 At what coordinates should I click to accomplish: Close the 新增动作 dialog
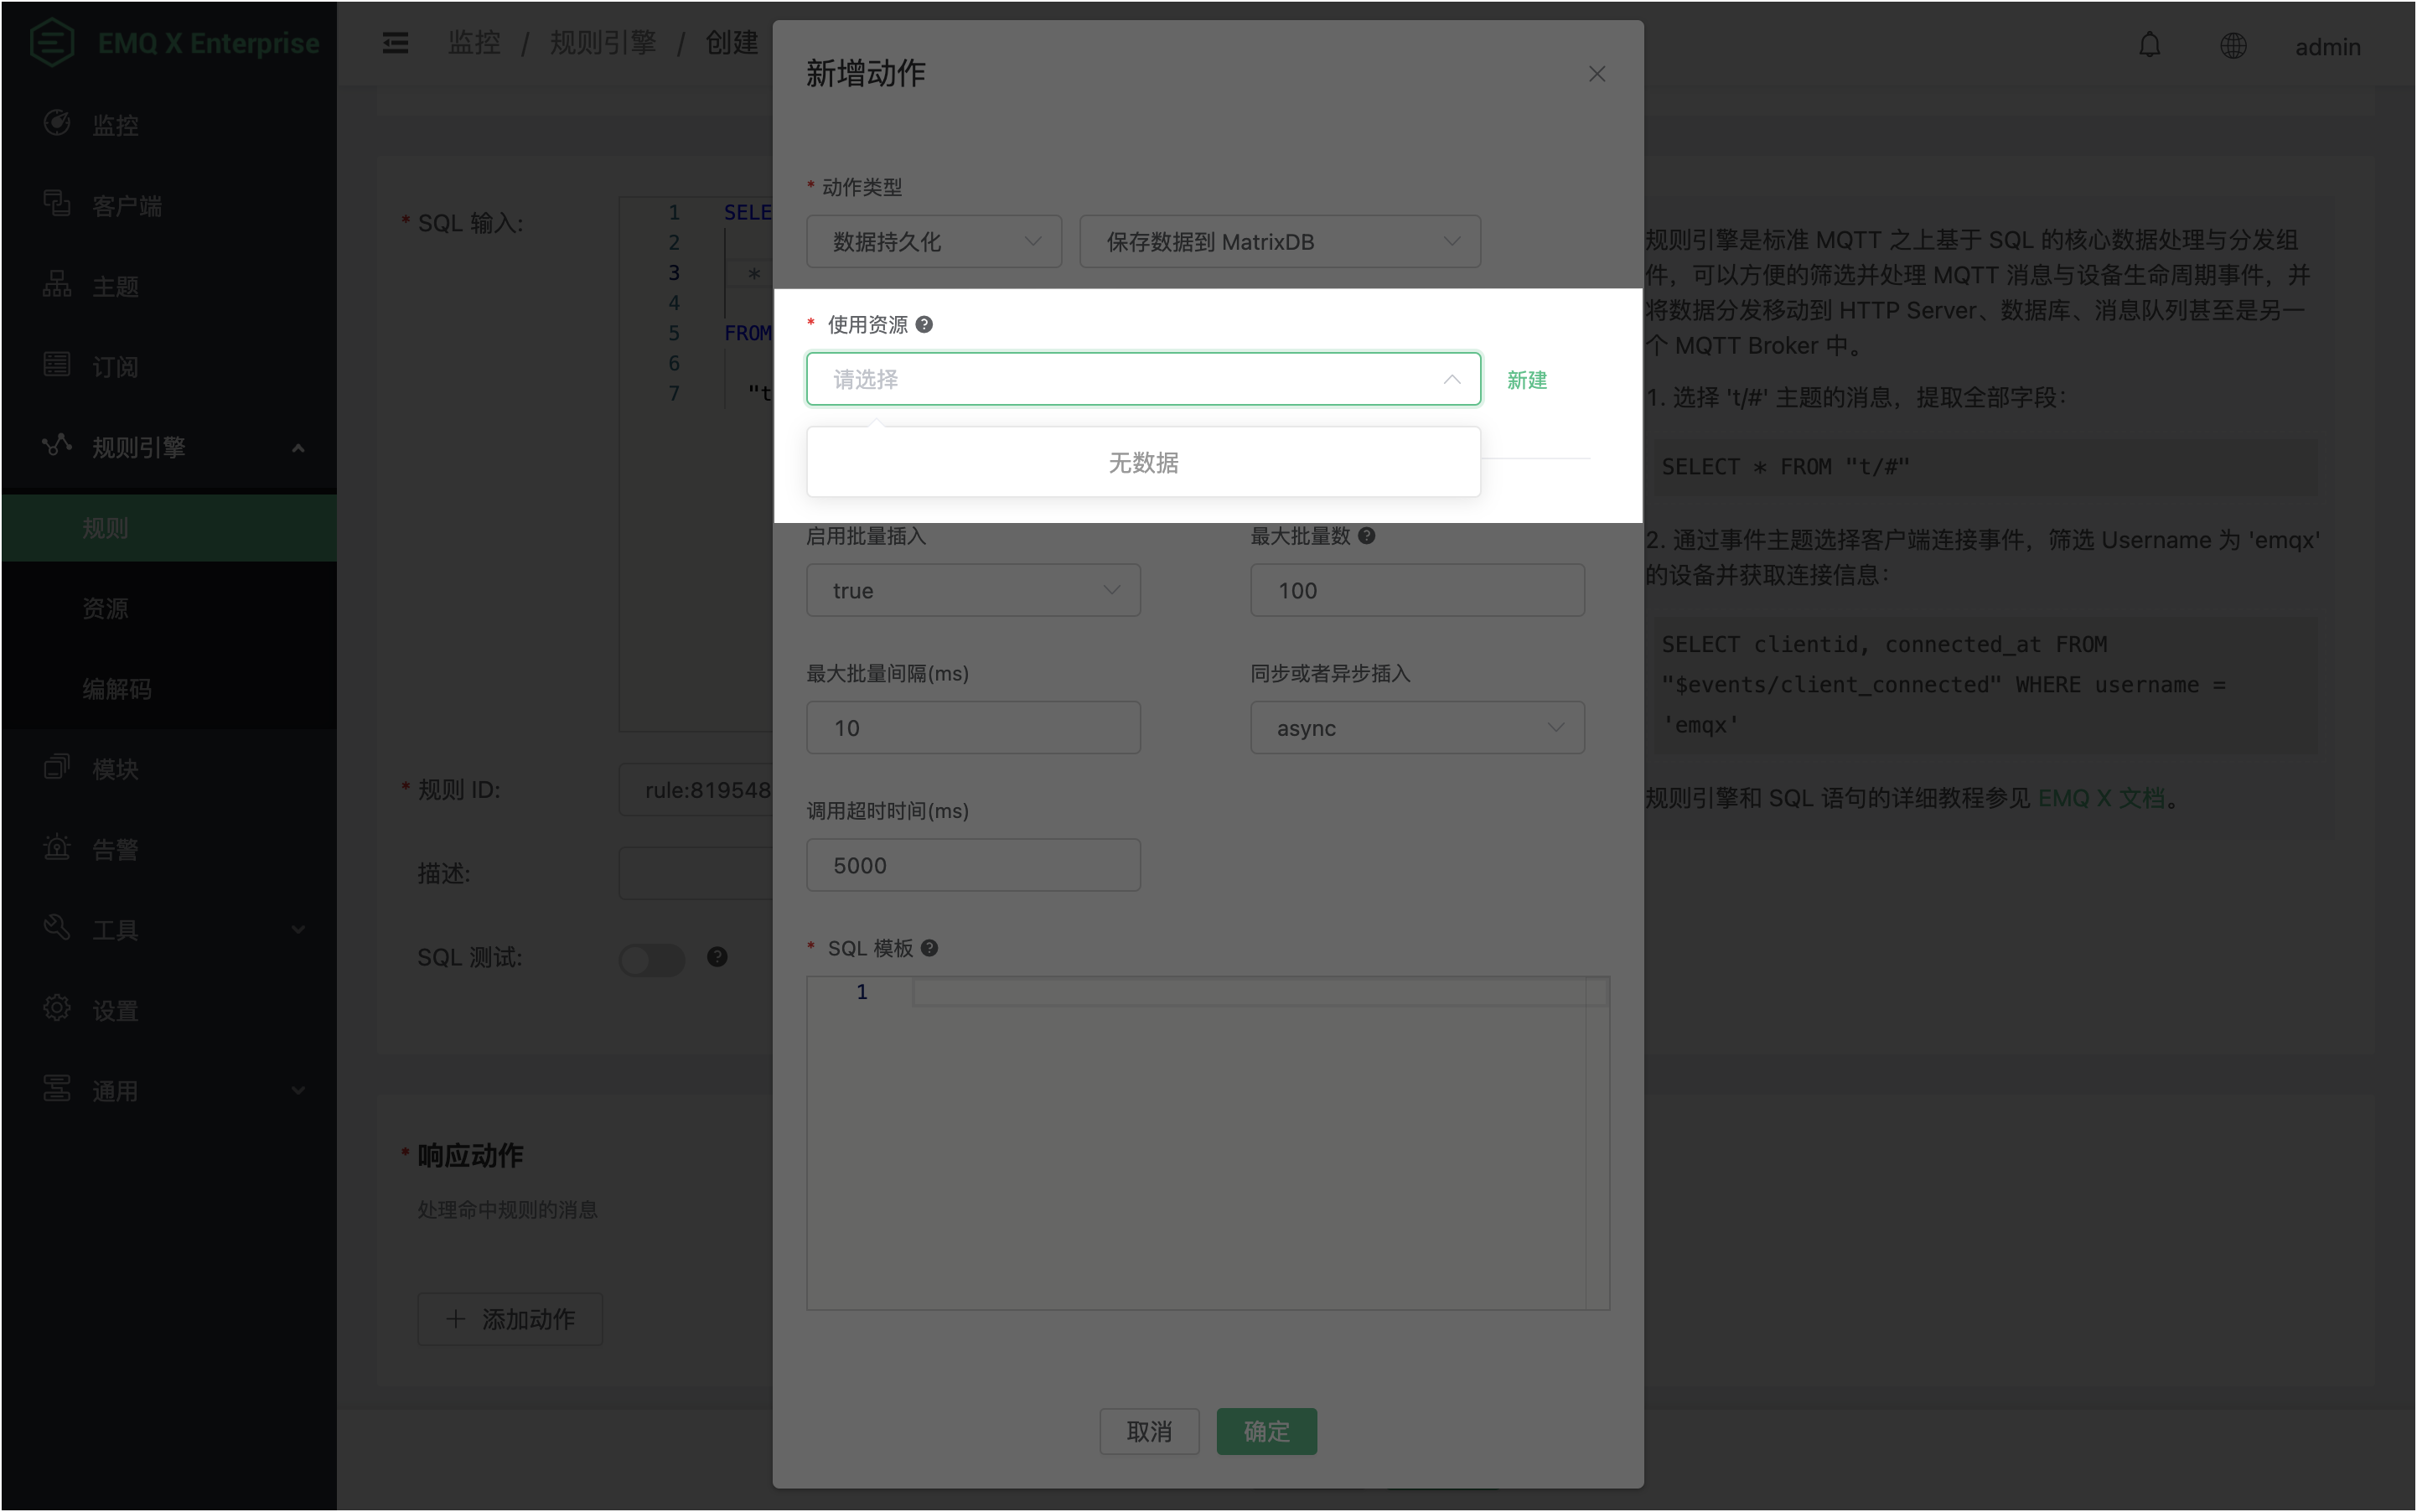tap(1596, 74)
